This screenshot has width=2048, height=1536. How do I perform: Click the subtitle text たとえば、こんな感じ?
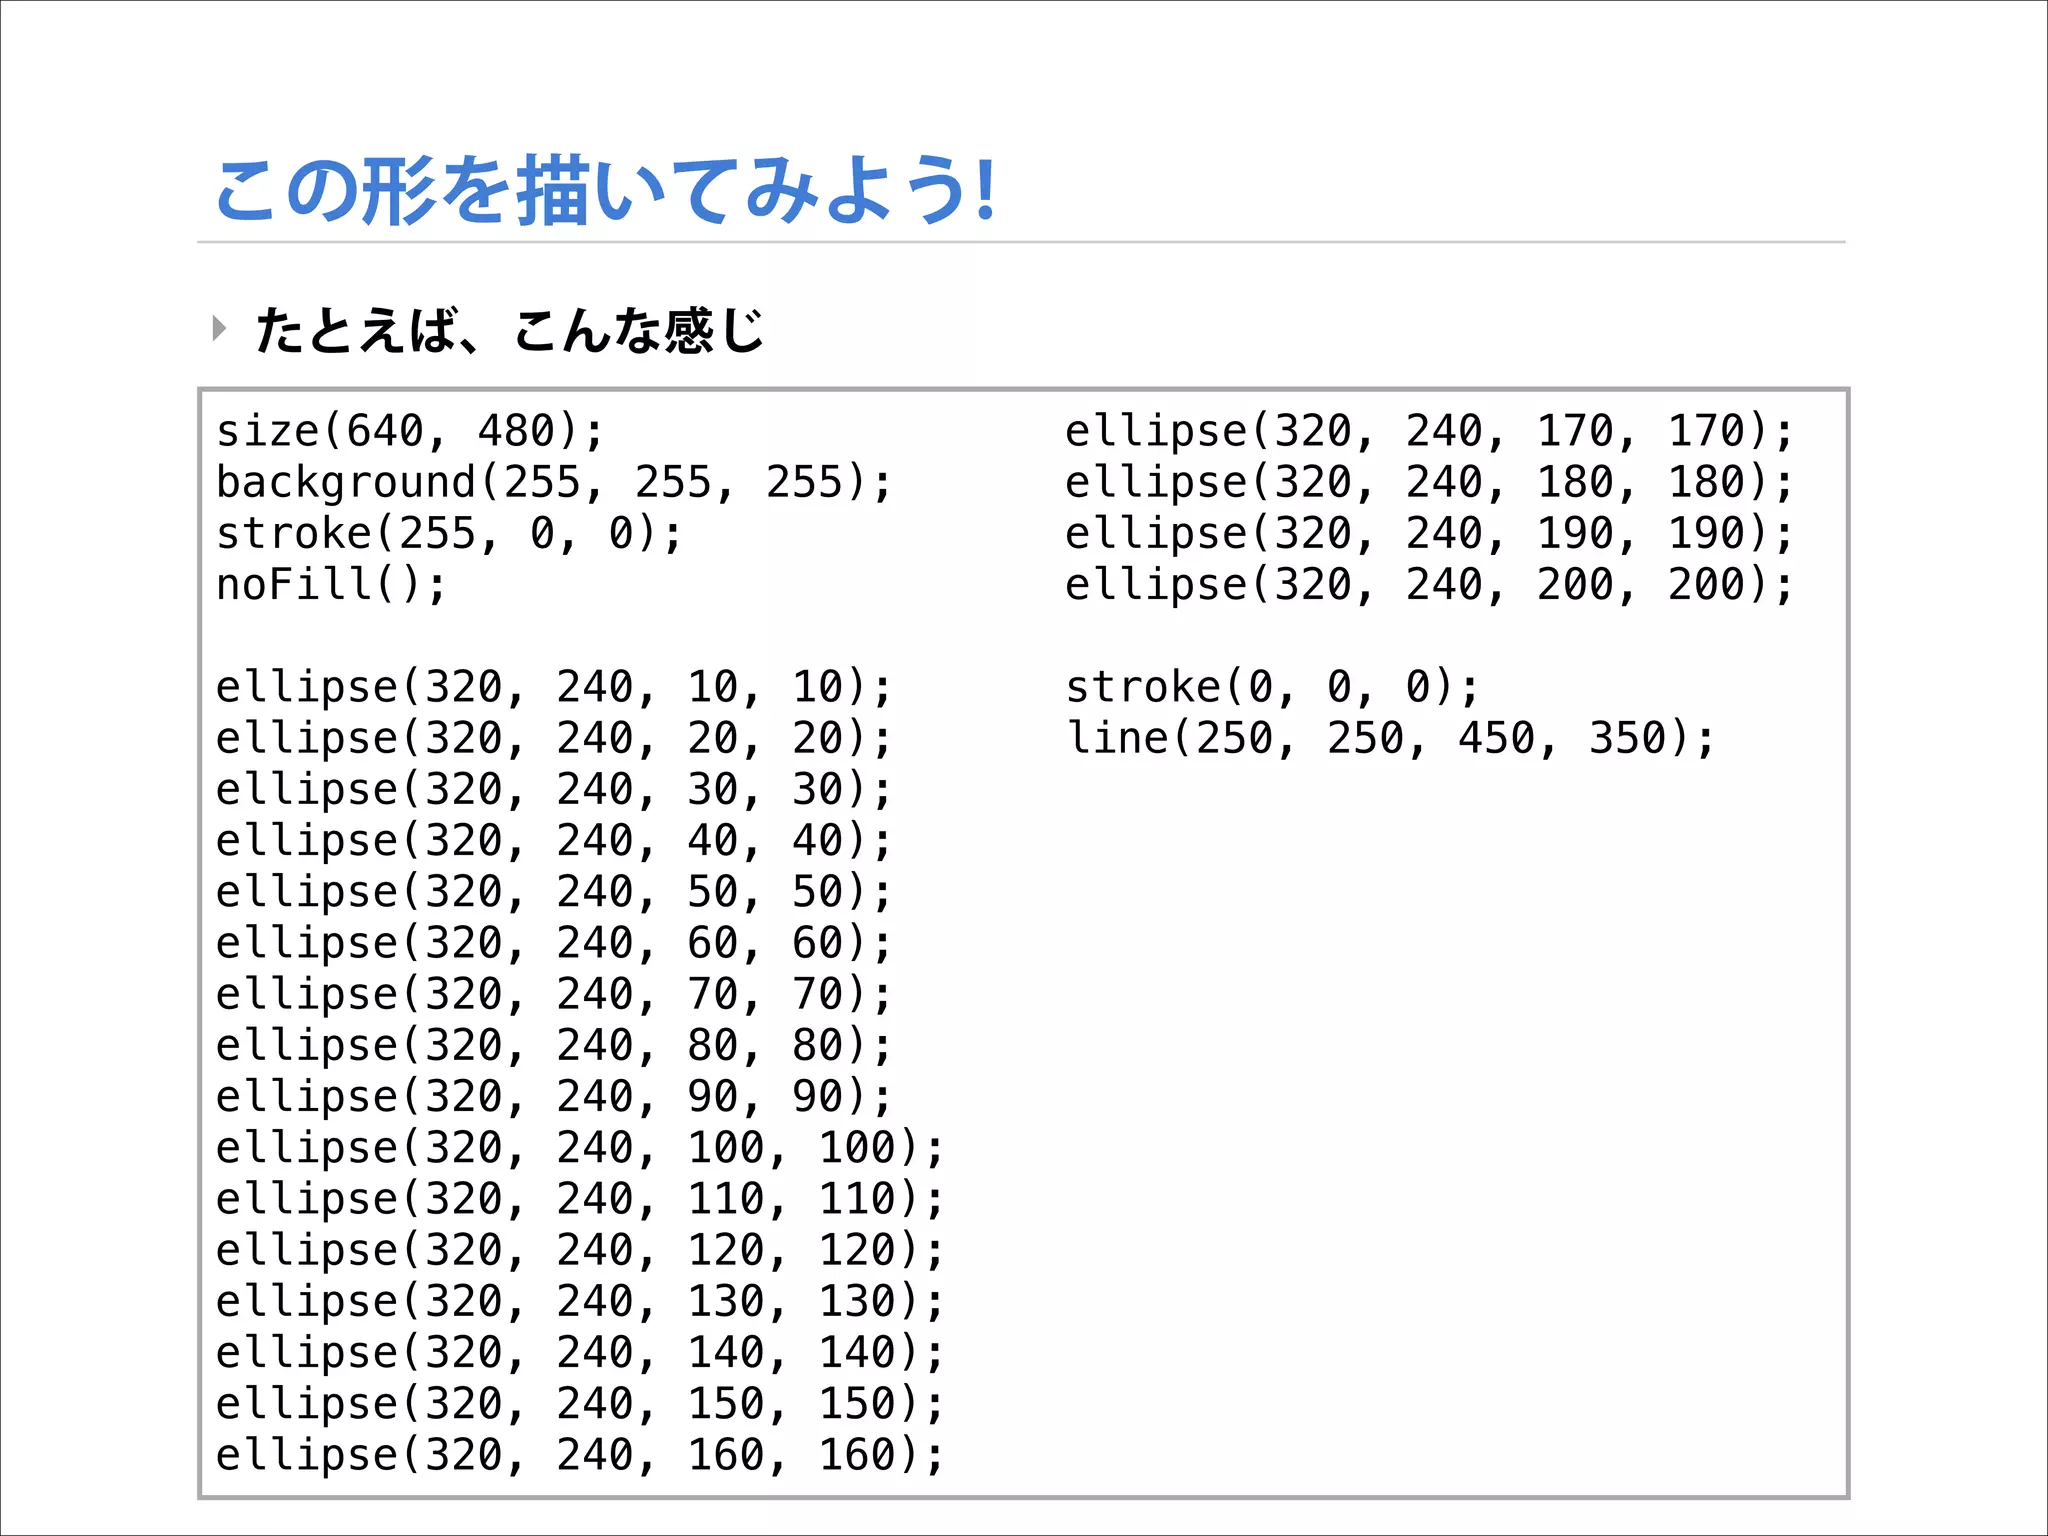[510, 330]
